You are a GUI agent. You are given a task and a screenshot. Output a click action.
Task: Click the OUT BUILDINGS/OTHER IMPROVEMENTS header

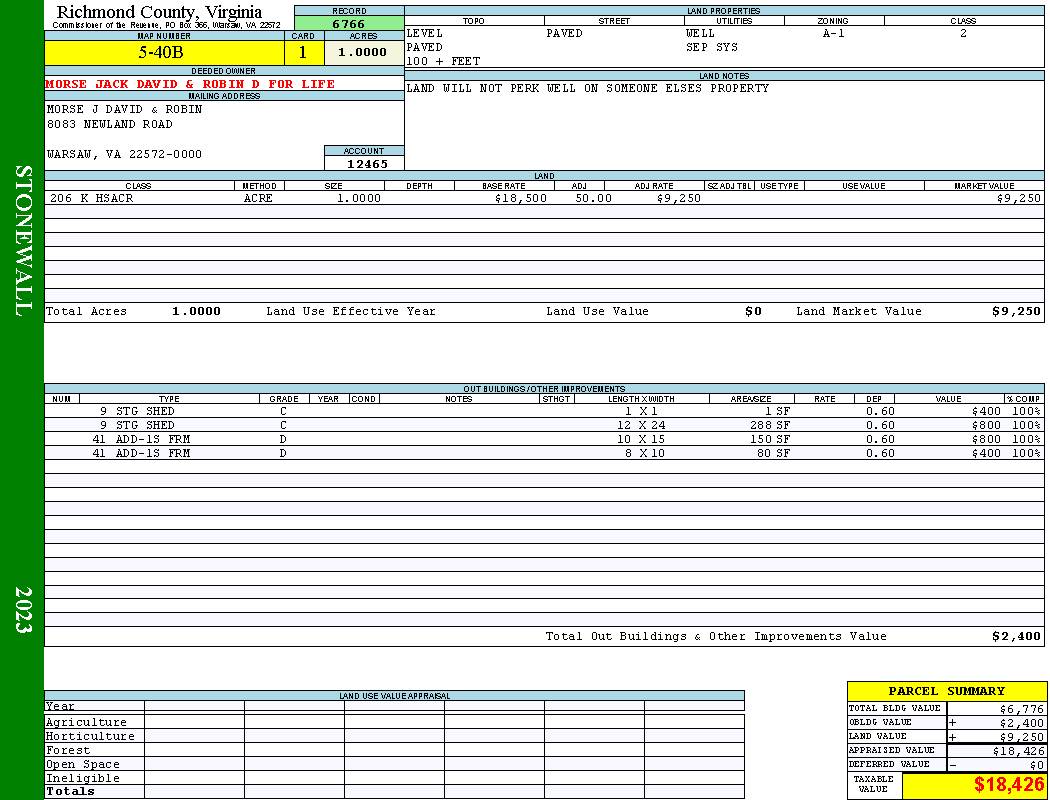coord(544,389)
